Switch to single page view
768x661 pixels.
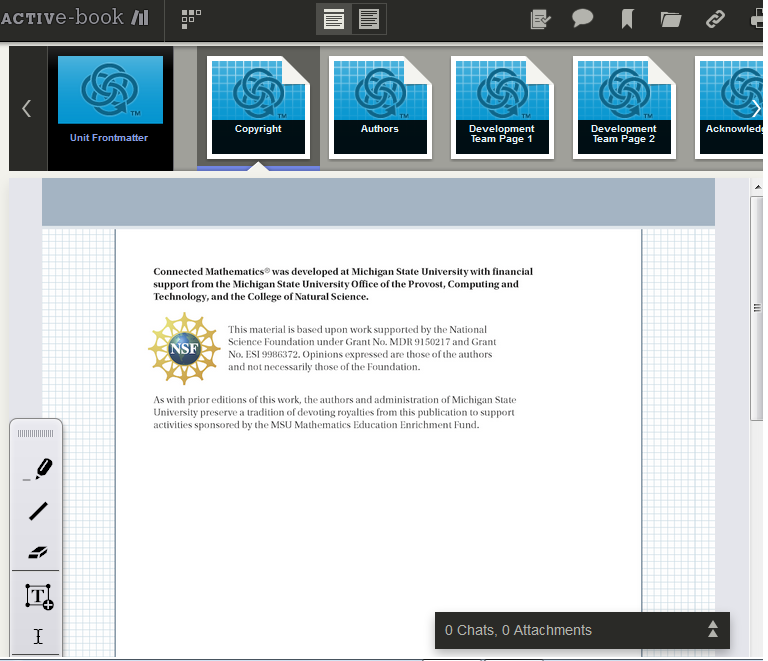pyautogui.click(x=334, y=20)
